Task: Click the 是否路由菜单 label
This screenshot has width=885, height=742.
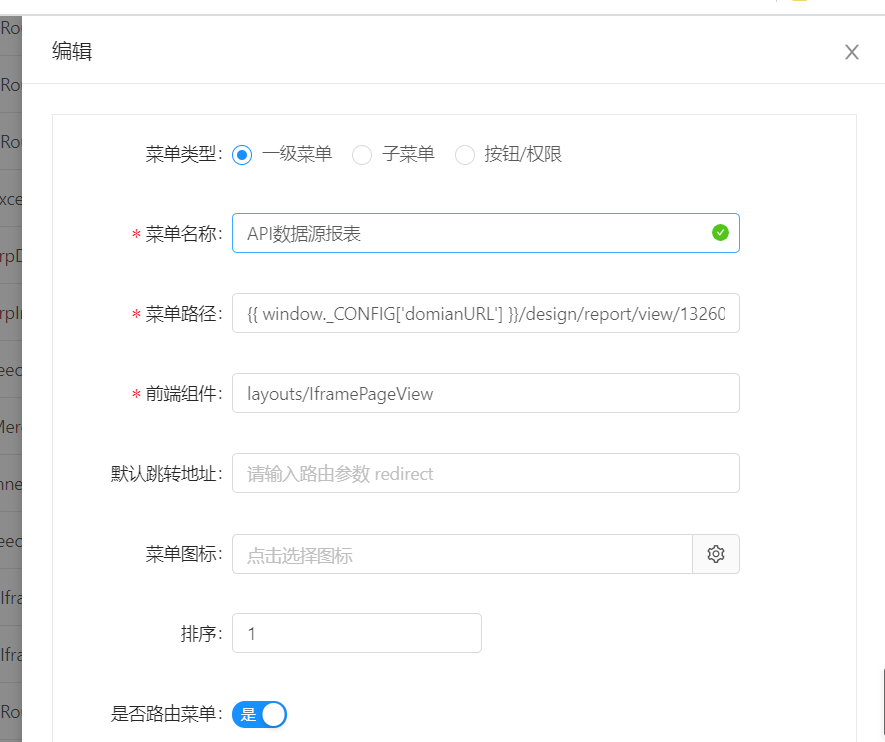Action: coord(167,714)
